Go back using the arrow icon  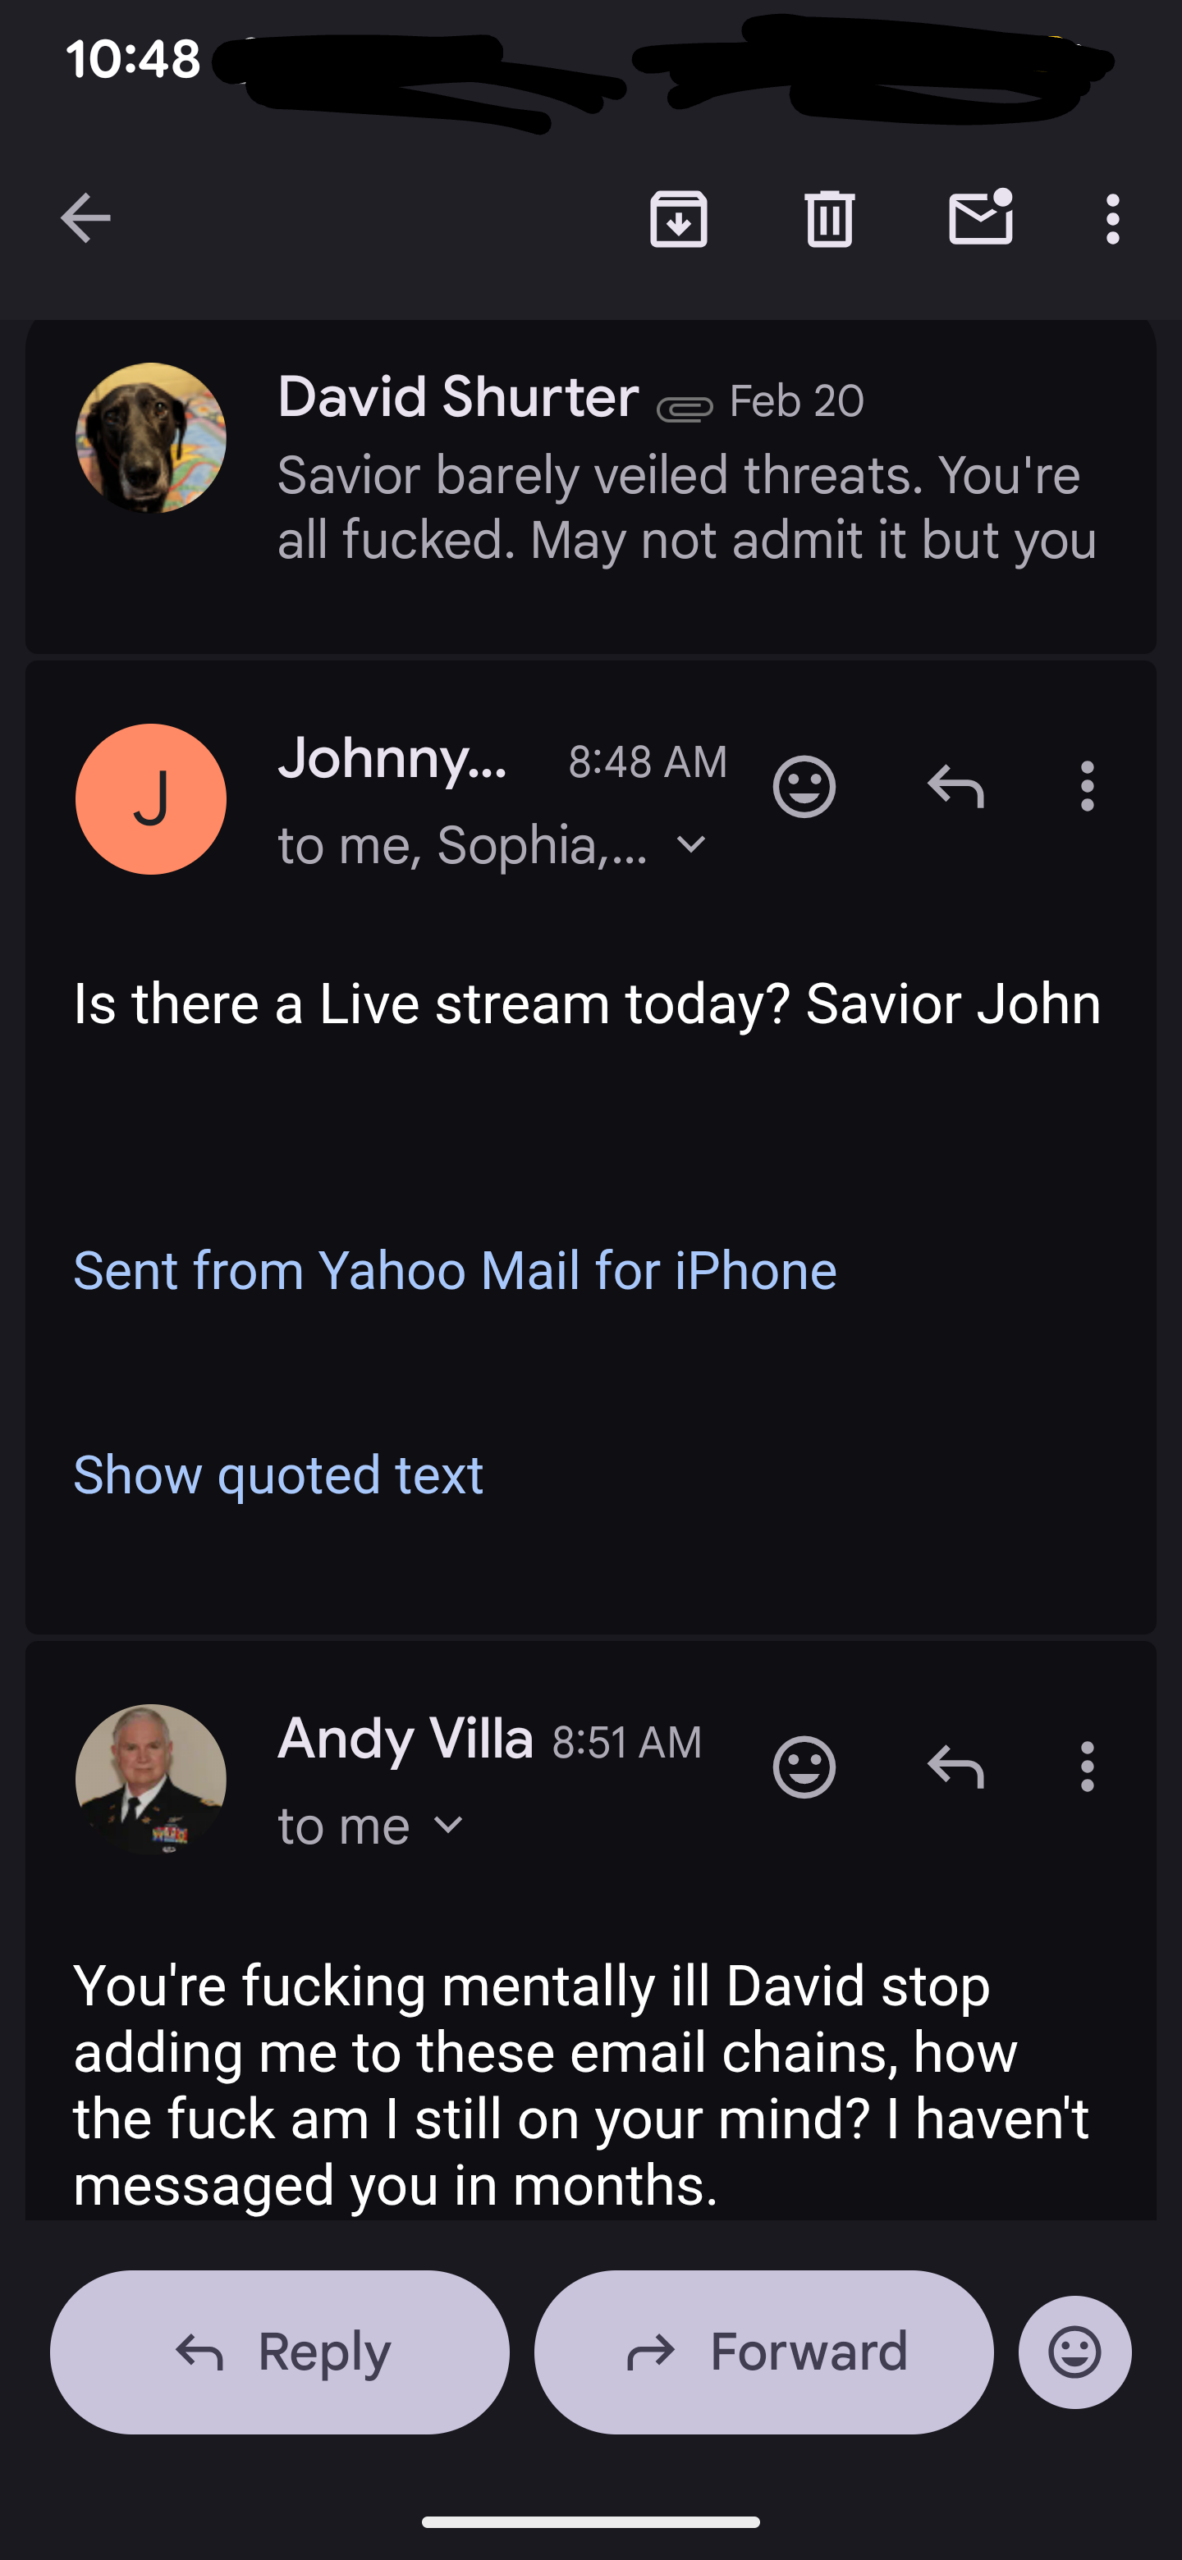point(86,218)
